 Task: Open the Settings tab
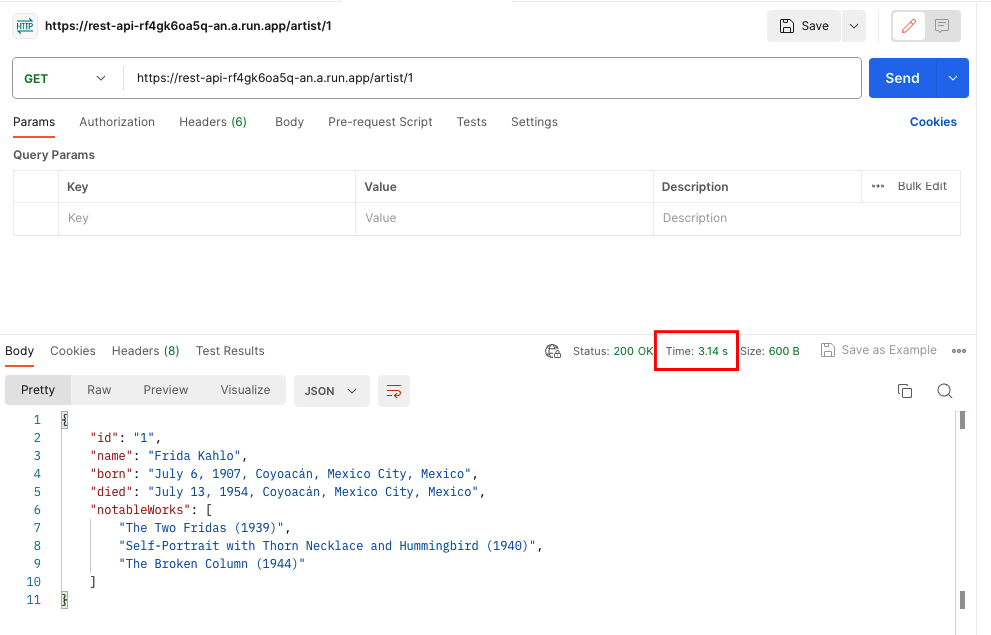point(534,122)
